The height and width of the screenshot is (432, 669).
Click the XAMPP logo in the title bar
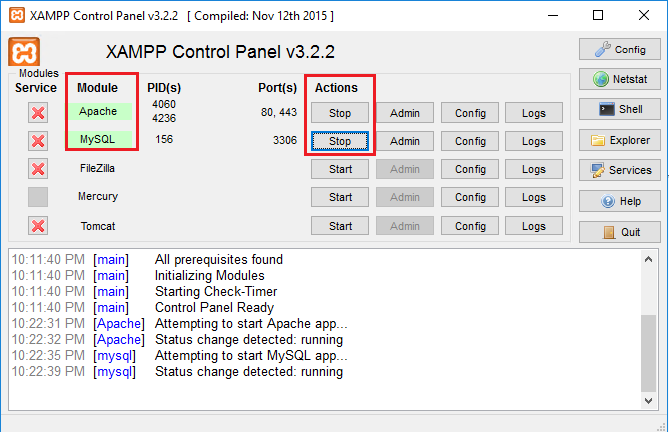(17, 16)
